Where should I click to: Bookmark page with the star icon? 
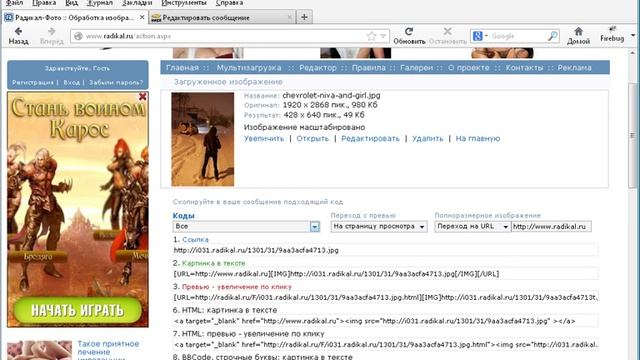(x=371, y=36)
